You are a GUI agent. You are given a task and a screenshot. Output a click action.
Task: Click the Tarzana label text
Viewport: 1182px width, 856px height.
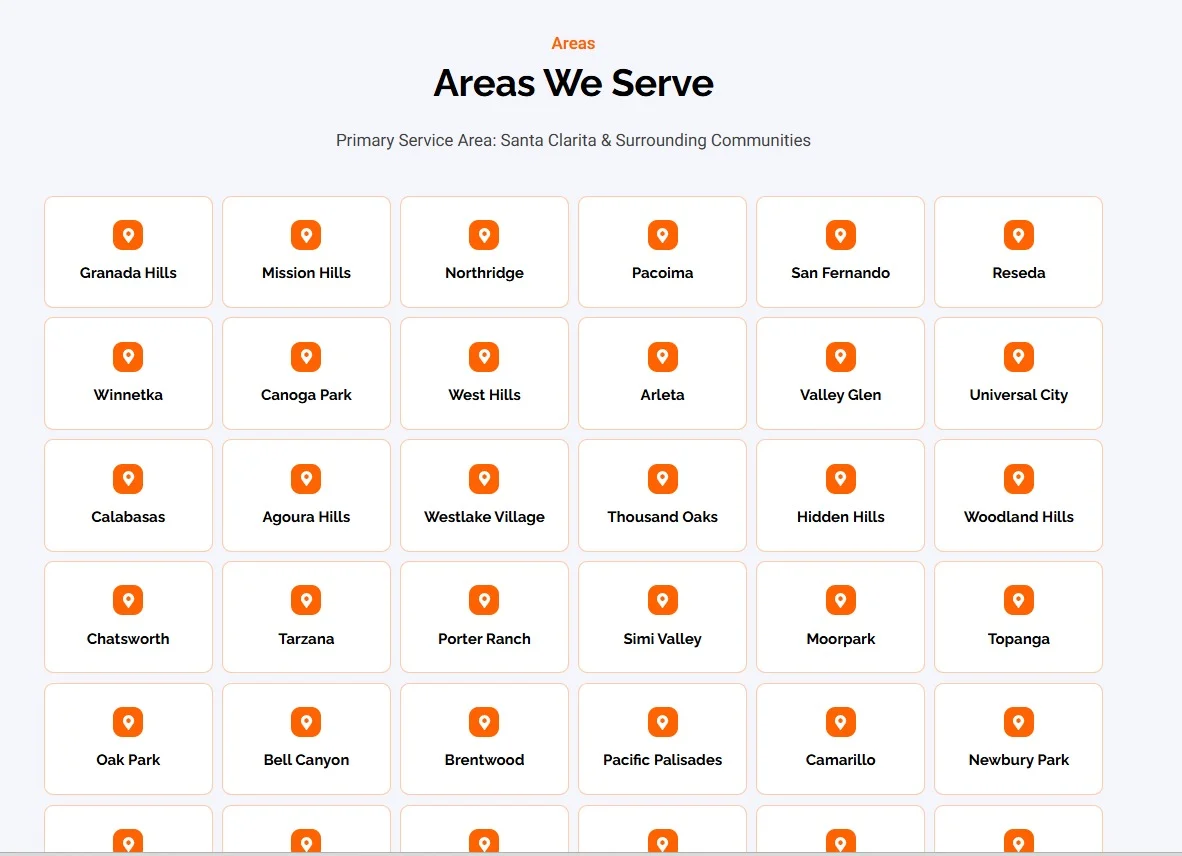[x=306, y=639]
